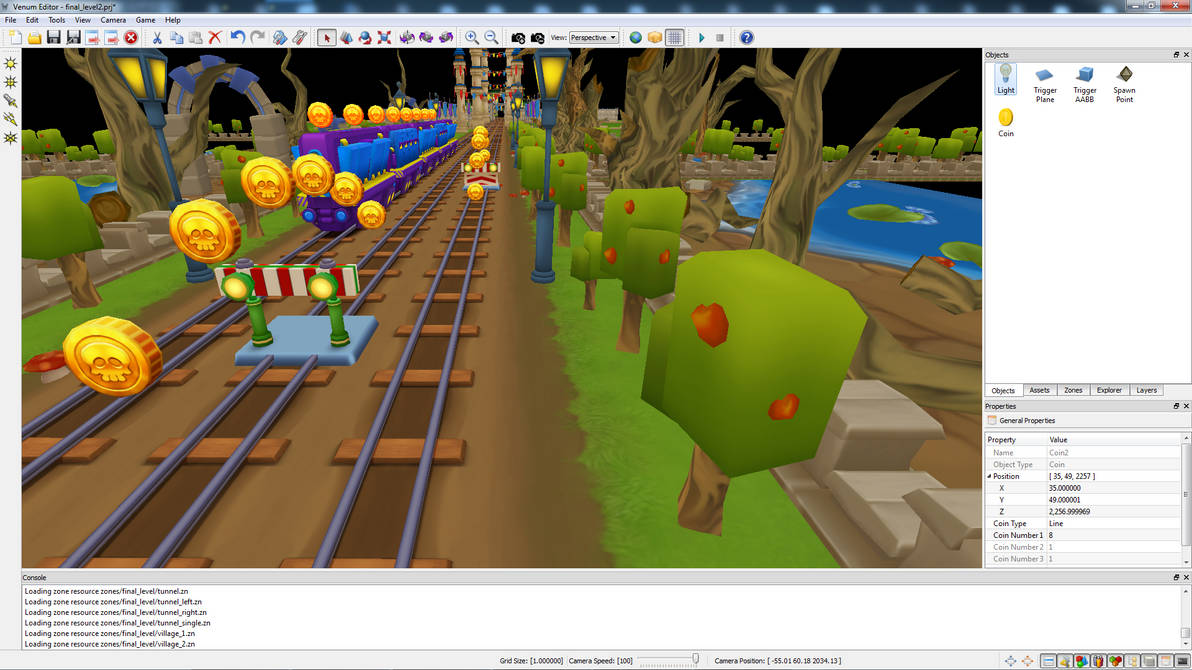This screenshot has height=670, width=1192.
Task: Select the Light object
Action: 1006,79
